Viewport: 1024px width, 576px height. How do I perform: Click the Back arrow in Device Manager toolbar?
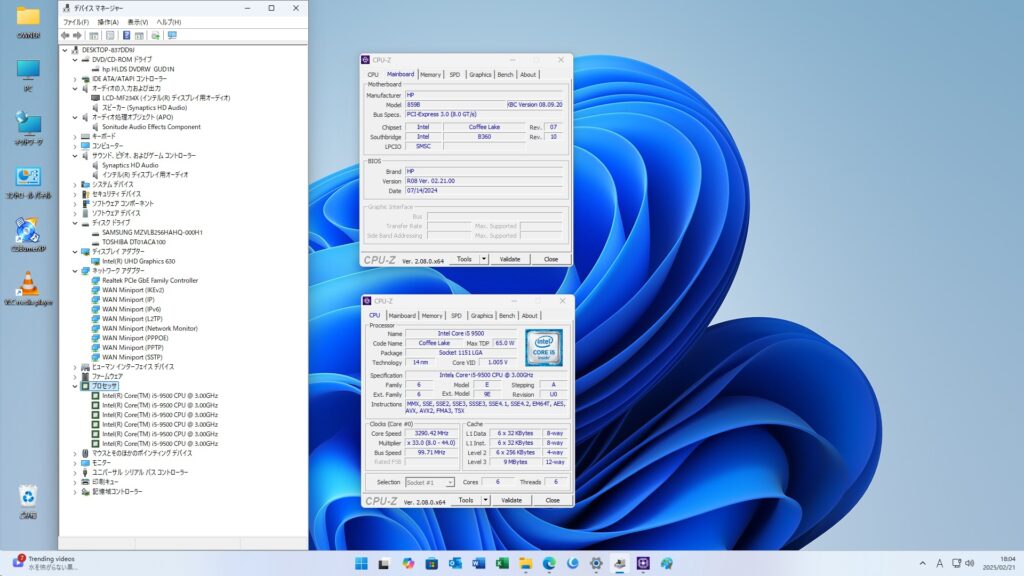point(65,35)
